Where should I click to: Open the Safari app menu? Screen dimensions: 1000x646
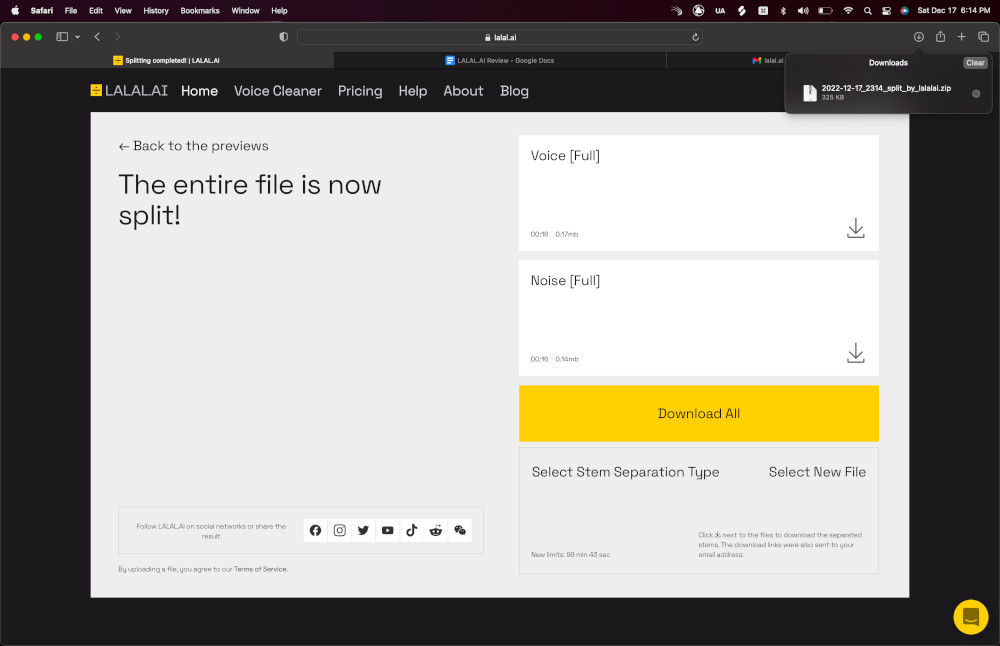[41, 11]
